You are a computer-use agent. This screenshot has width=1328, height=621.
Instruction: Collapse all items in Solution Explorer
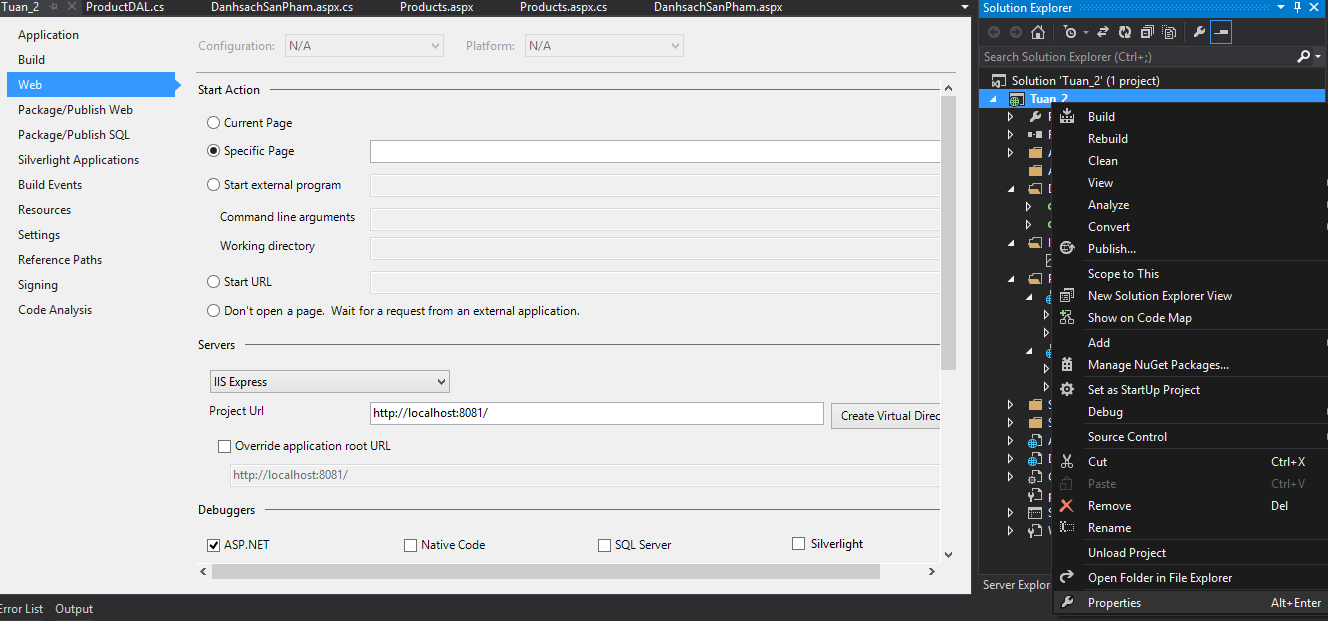(1147, 31)
